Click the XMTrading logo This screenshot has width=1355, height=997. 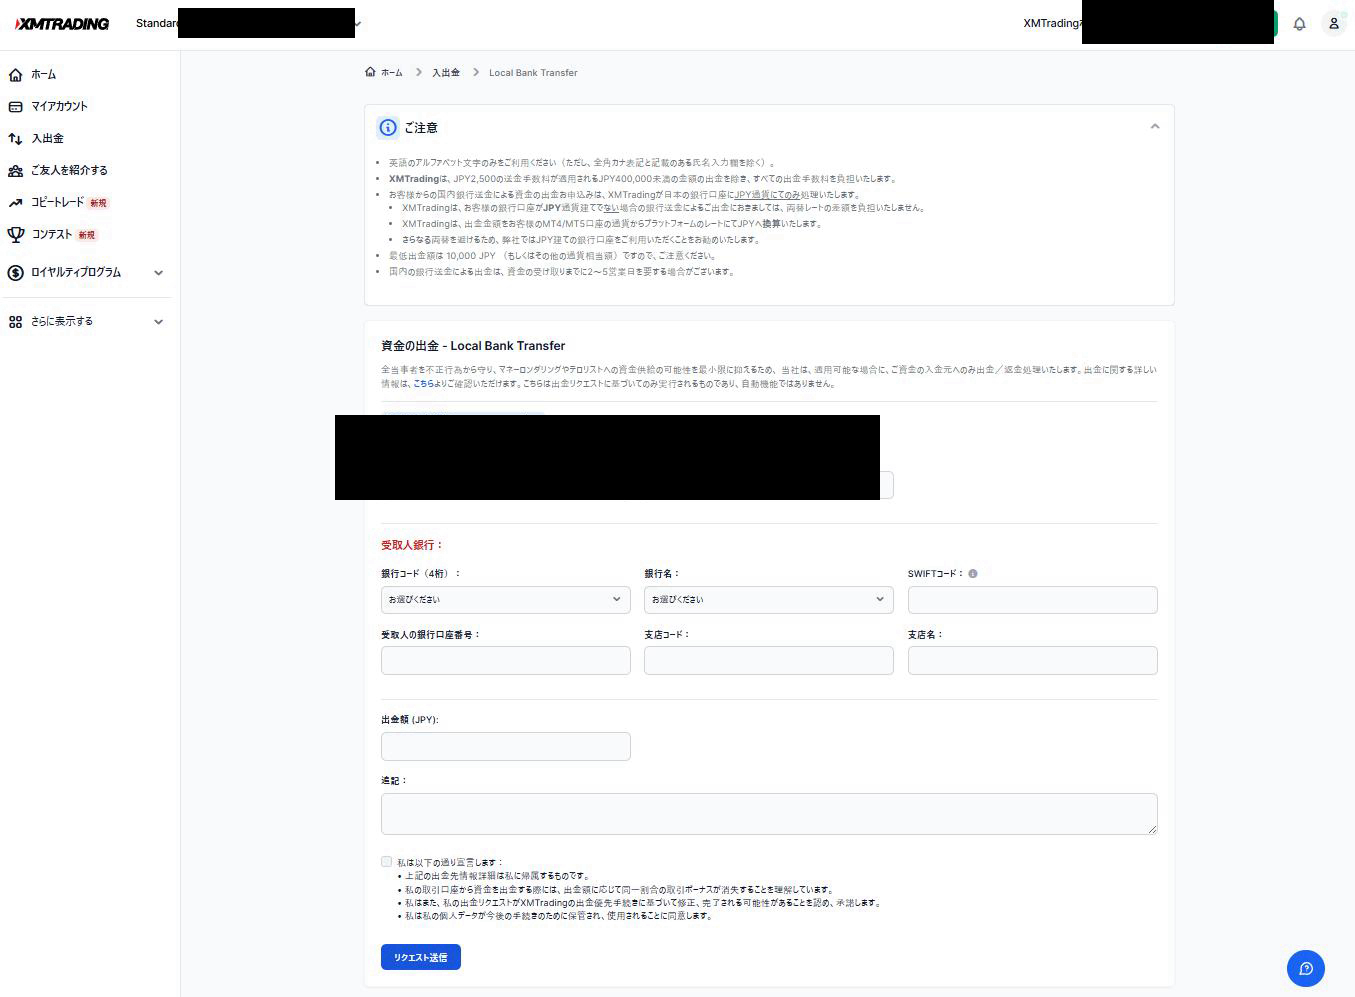click(62, 23)
